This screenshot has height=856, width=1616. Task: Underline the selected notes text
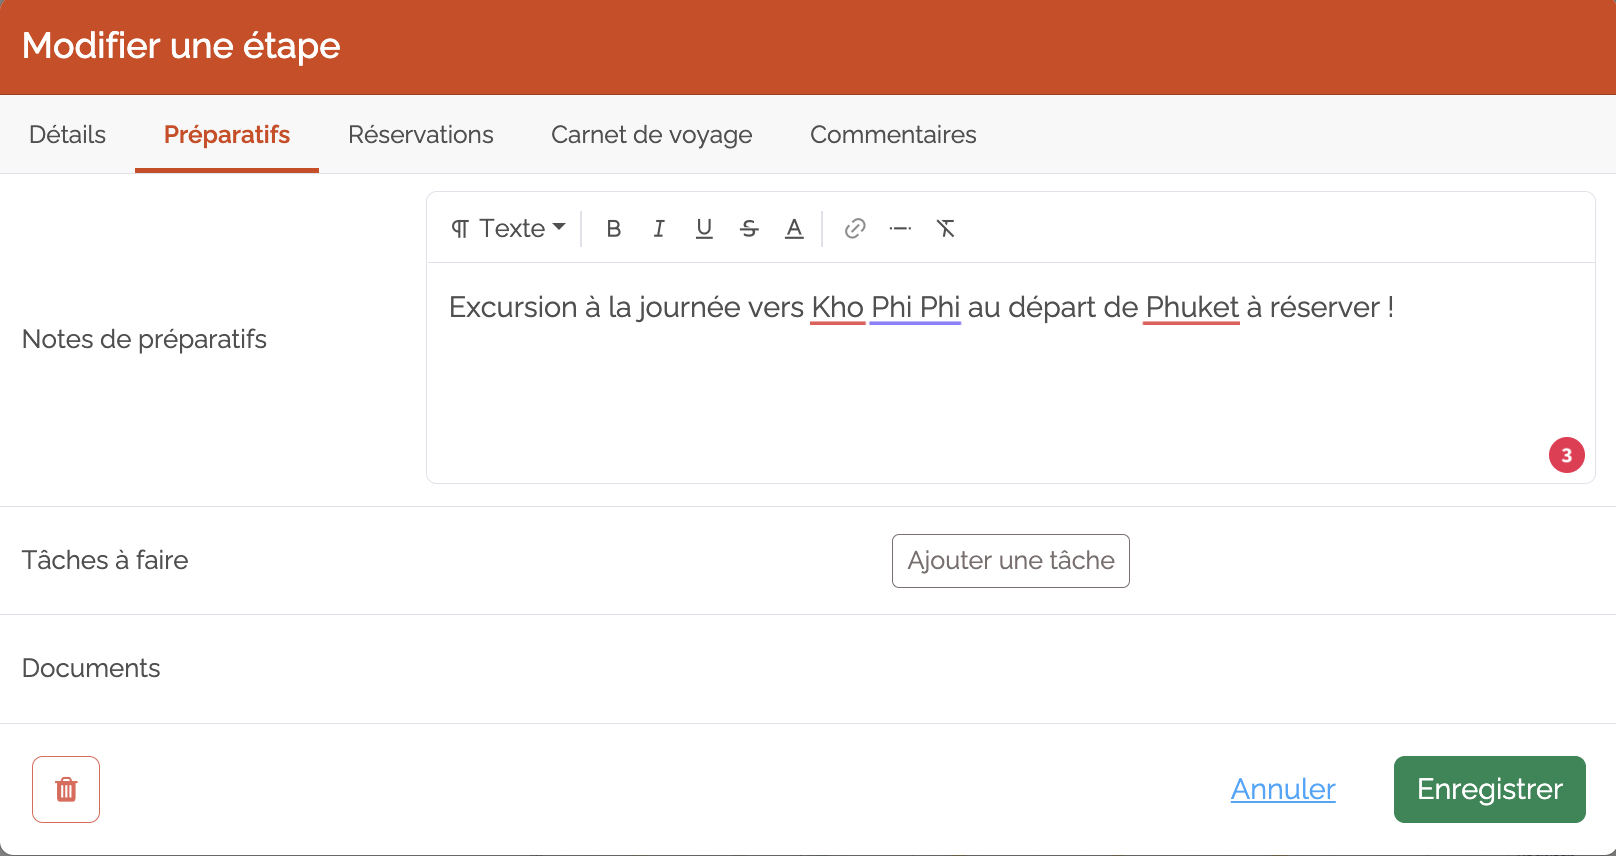click(704, 229)
